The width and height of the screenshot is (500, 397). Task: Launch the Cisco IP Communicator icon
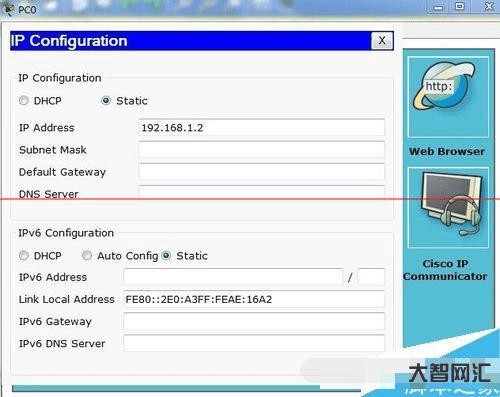pyautogui.click(x=448, y=208)
